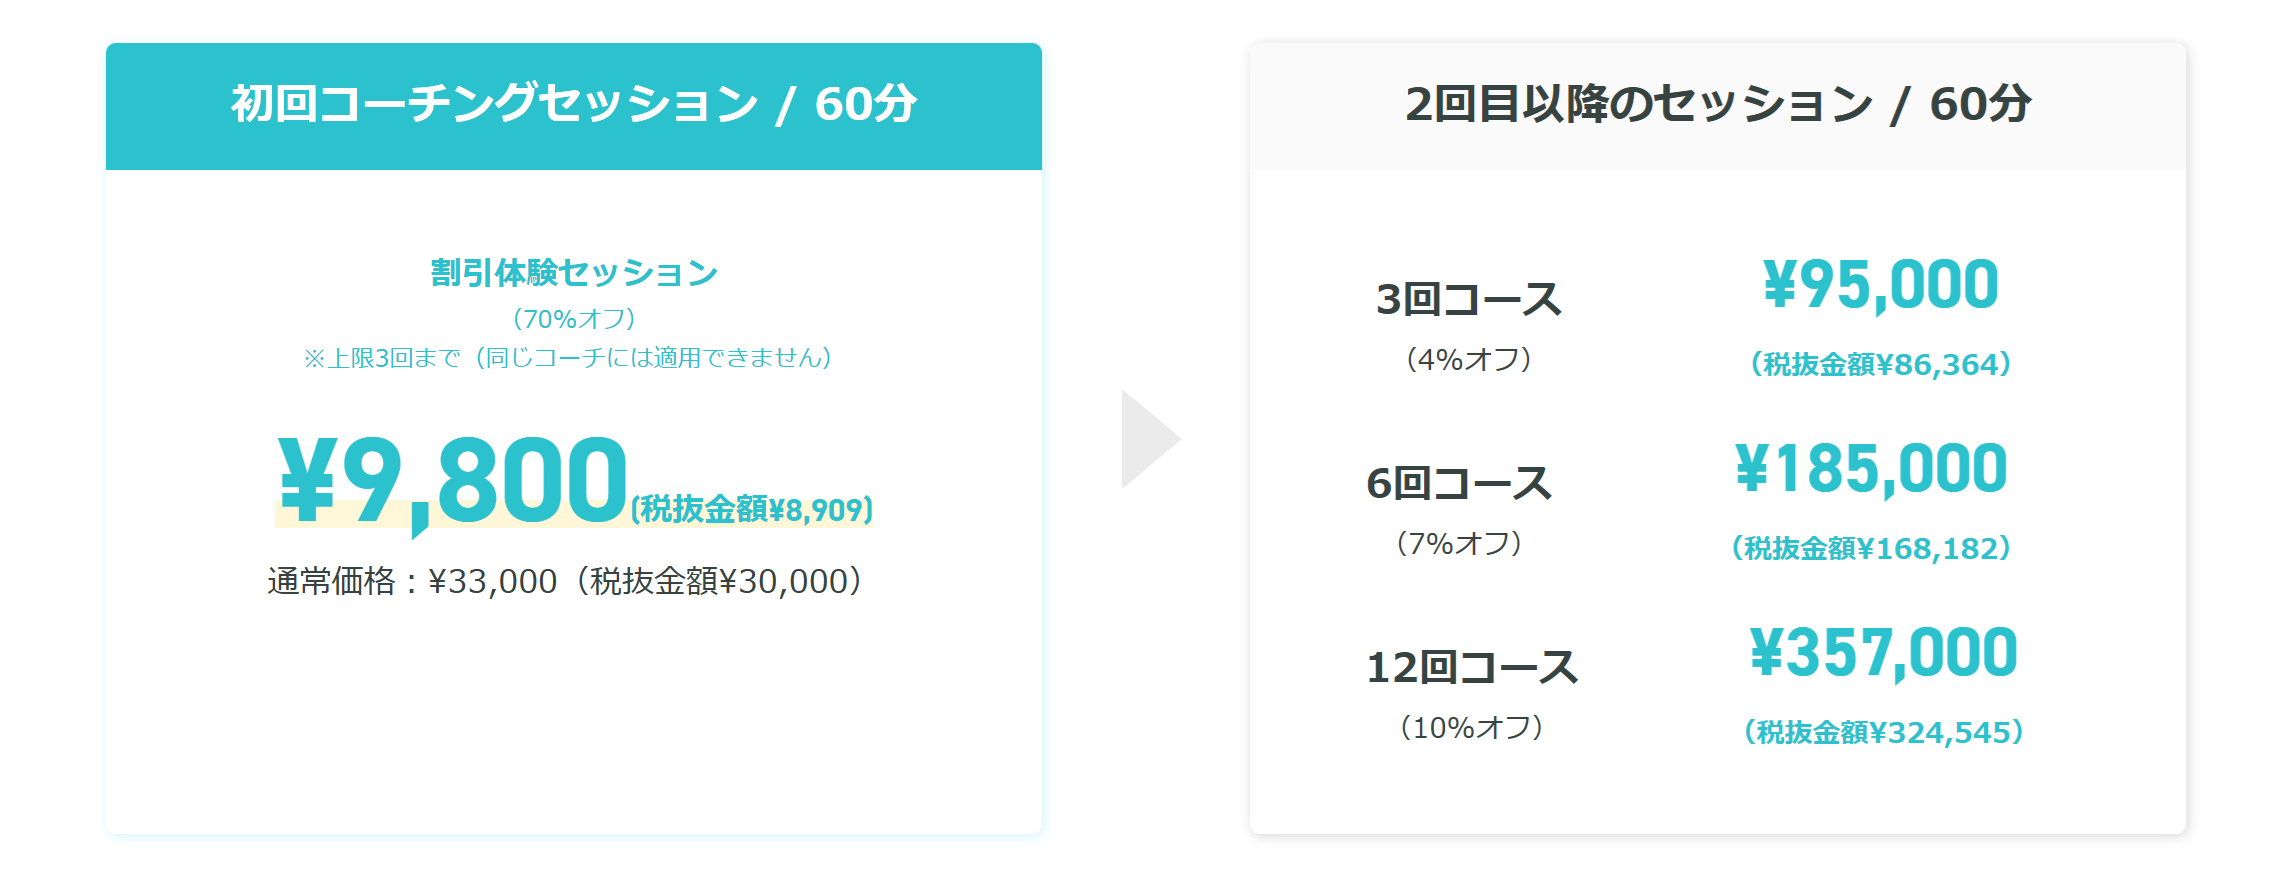2283x883 pixels.
Task: Click the (4%オフ) discount text
Action: pyautogui.click(x=1468, y=359)
